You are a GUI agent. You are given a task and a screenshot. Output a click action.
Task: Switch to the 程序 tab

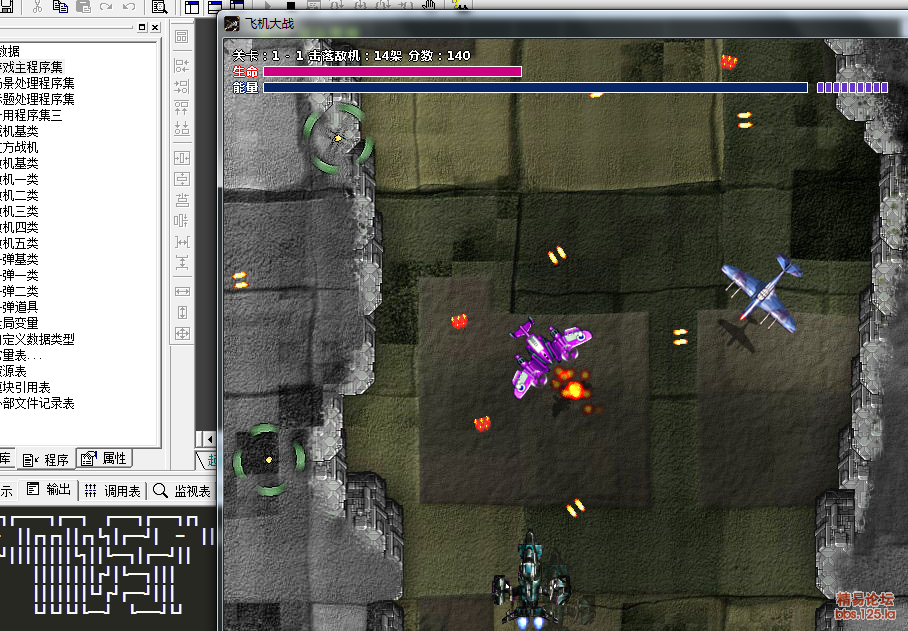point(48,459)
